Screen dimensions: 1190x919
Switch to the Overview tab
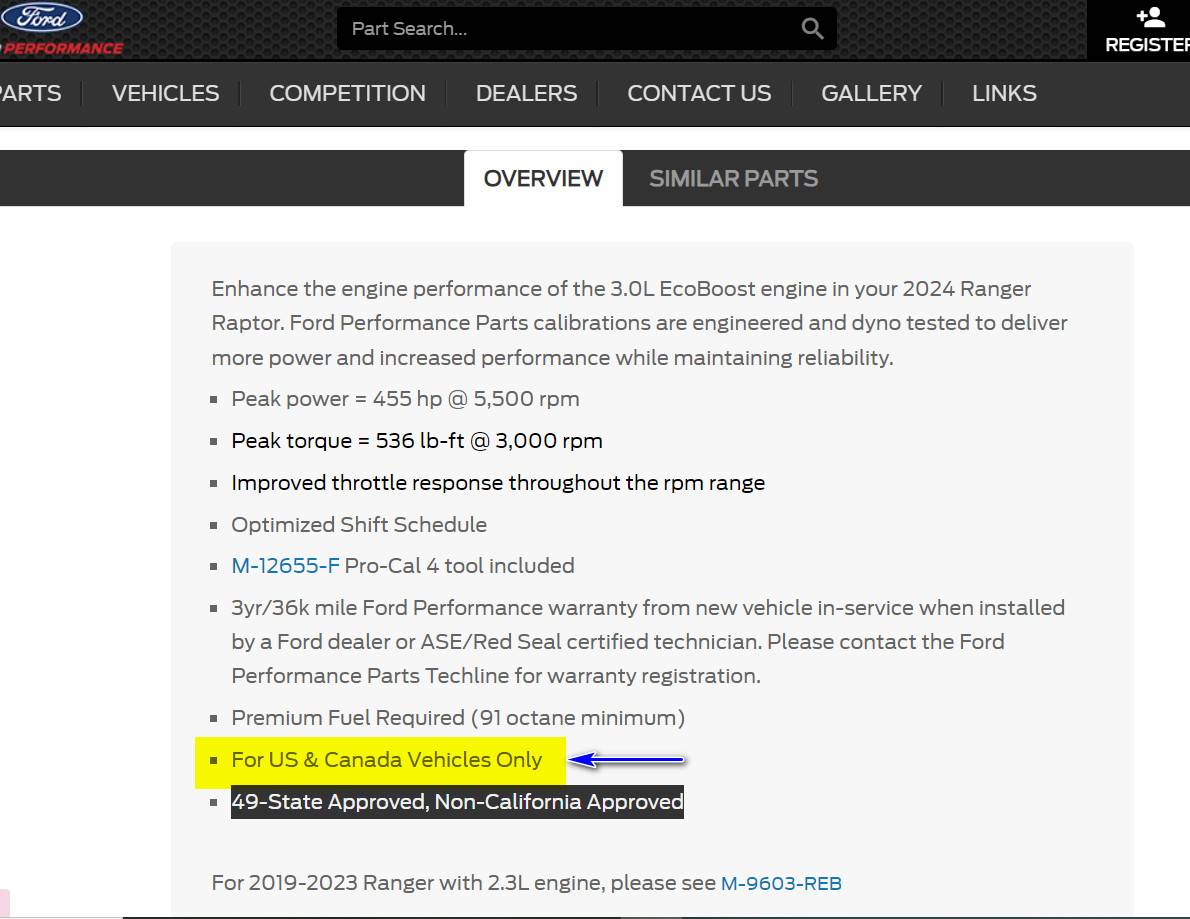click(543, 178)
